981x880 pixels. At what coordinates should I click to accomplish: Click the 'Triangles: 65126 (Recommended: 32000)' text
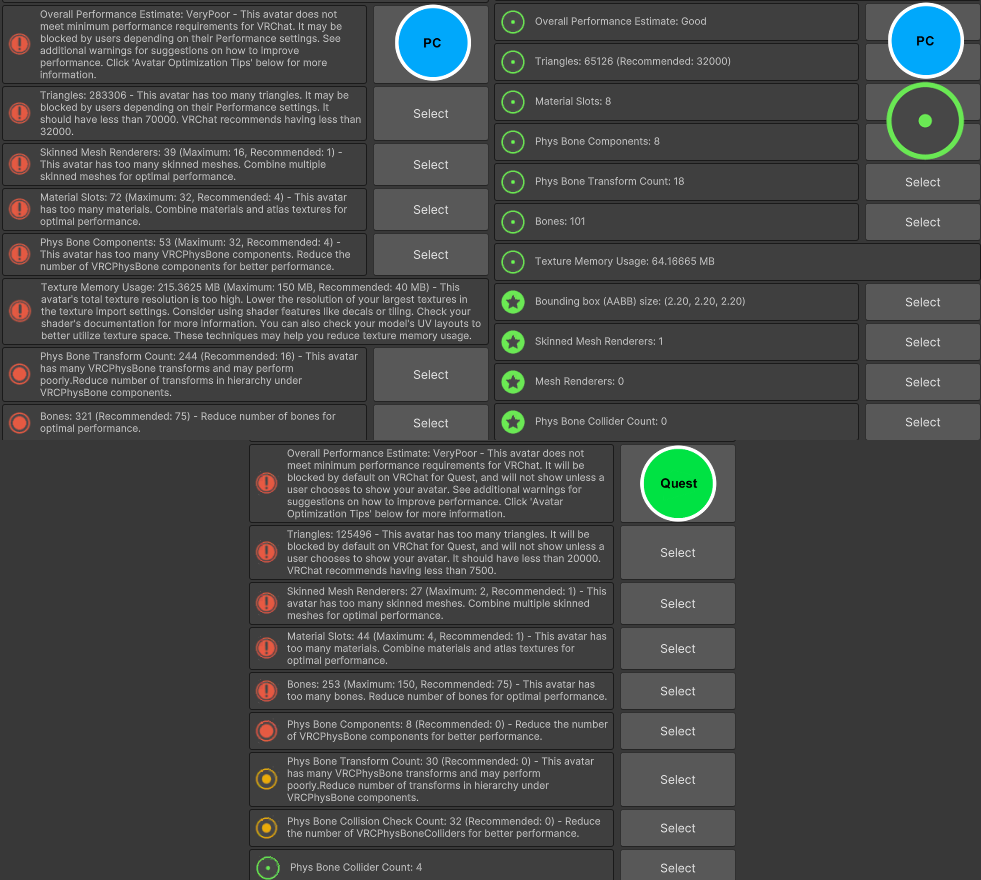pos(633,61)
